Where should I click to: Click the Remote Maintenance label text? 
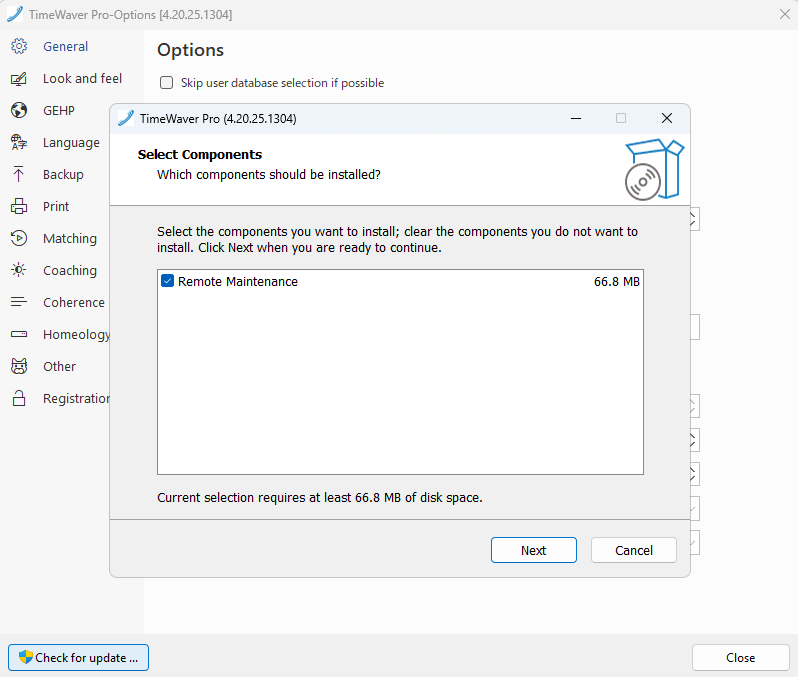tap(238, 281)
